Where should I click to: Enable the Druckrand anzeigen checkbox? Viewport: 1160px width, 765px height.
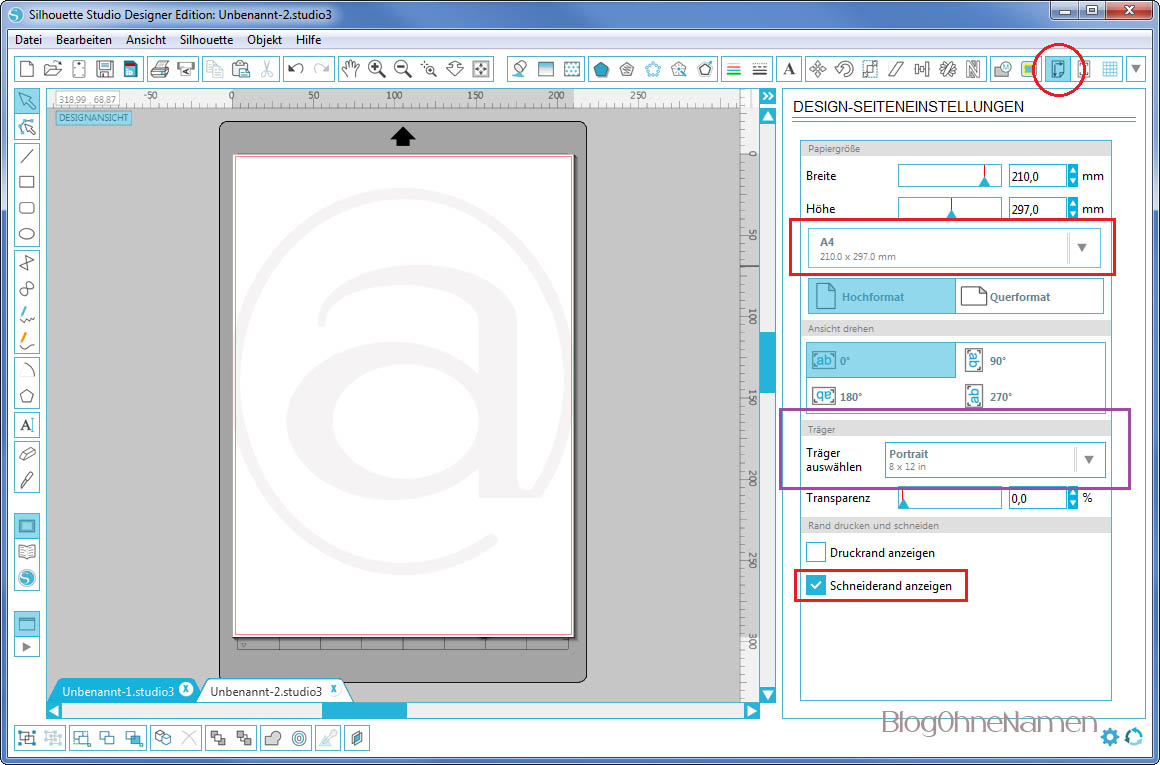(816, 552)
